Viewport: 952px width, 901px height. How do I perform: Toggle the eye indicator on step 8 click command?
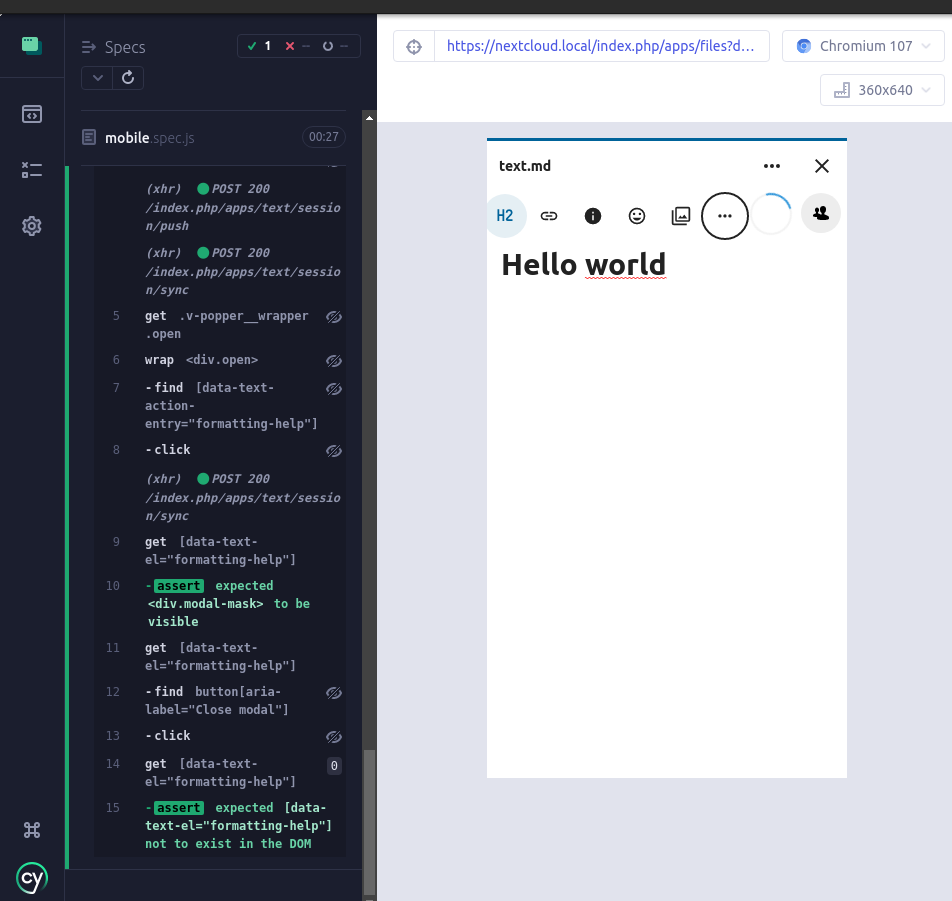click(x=333, y=450)
